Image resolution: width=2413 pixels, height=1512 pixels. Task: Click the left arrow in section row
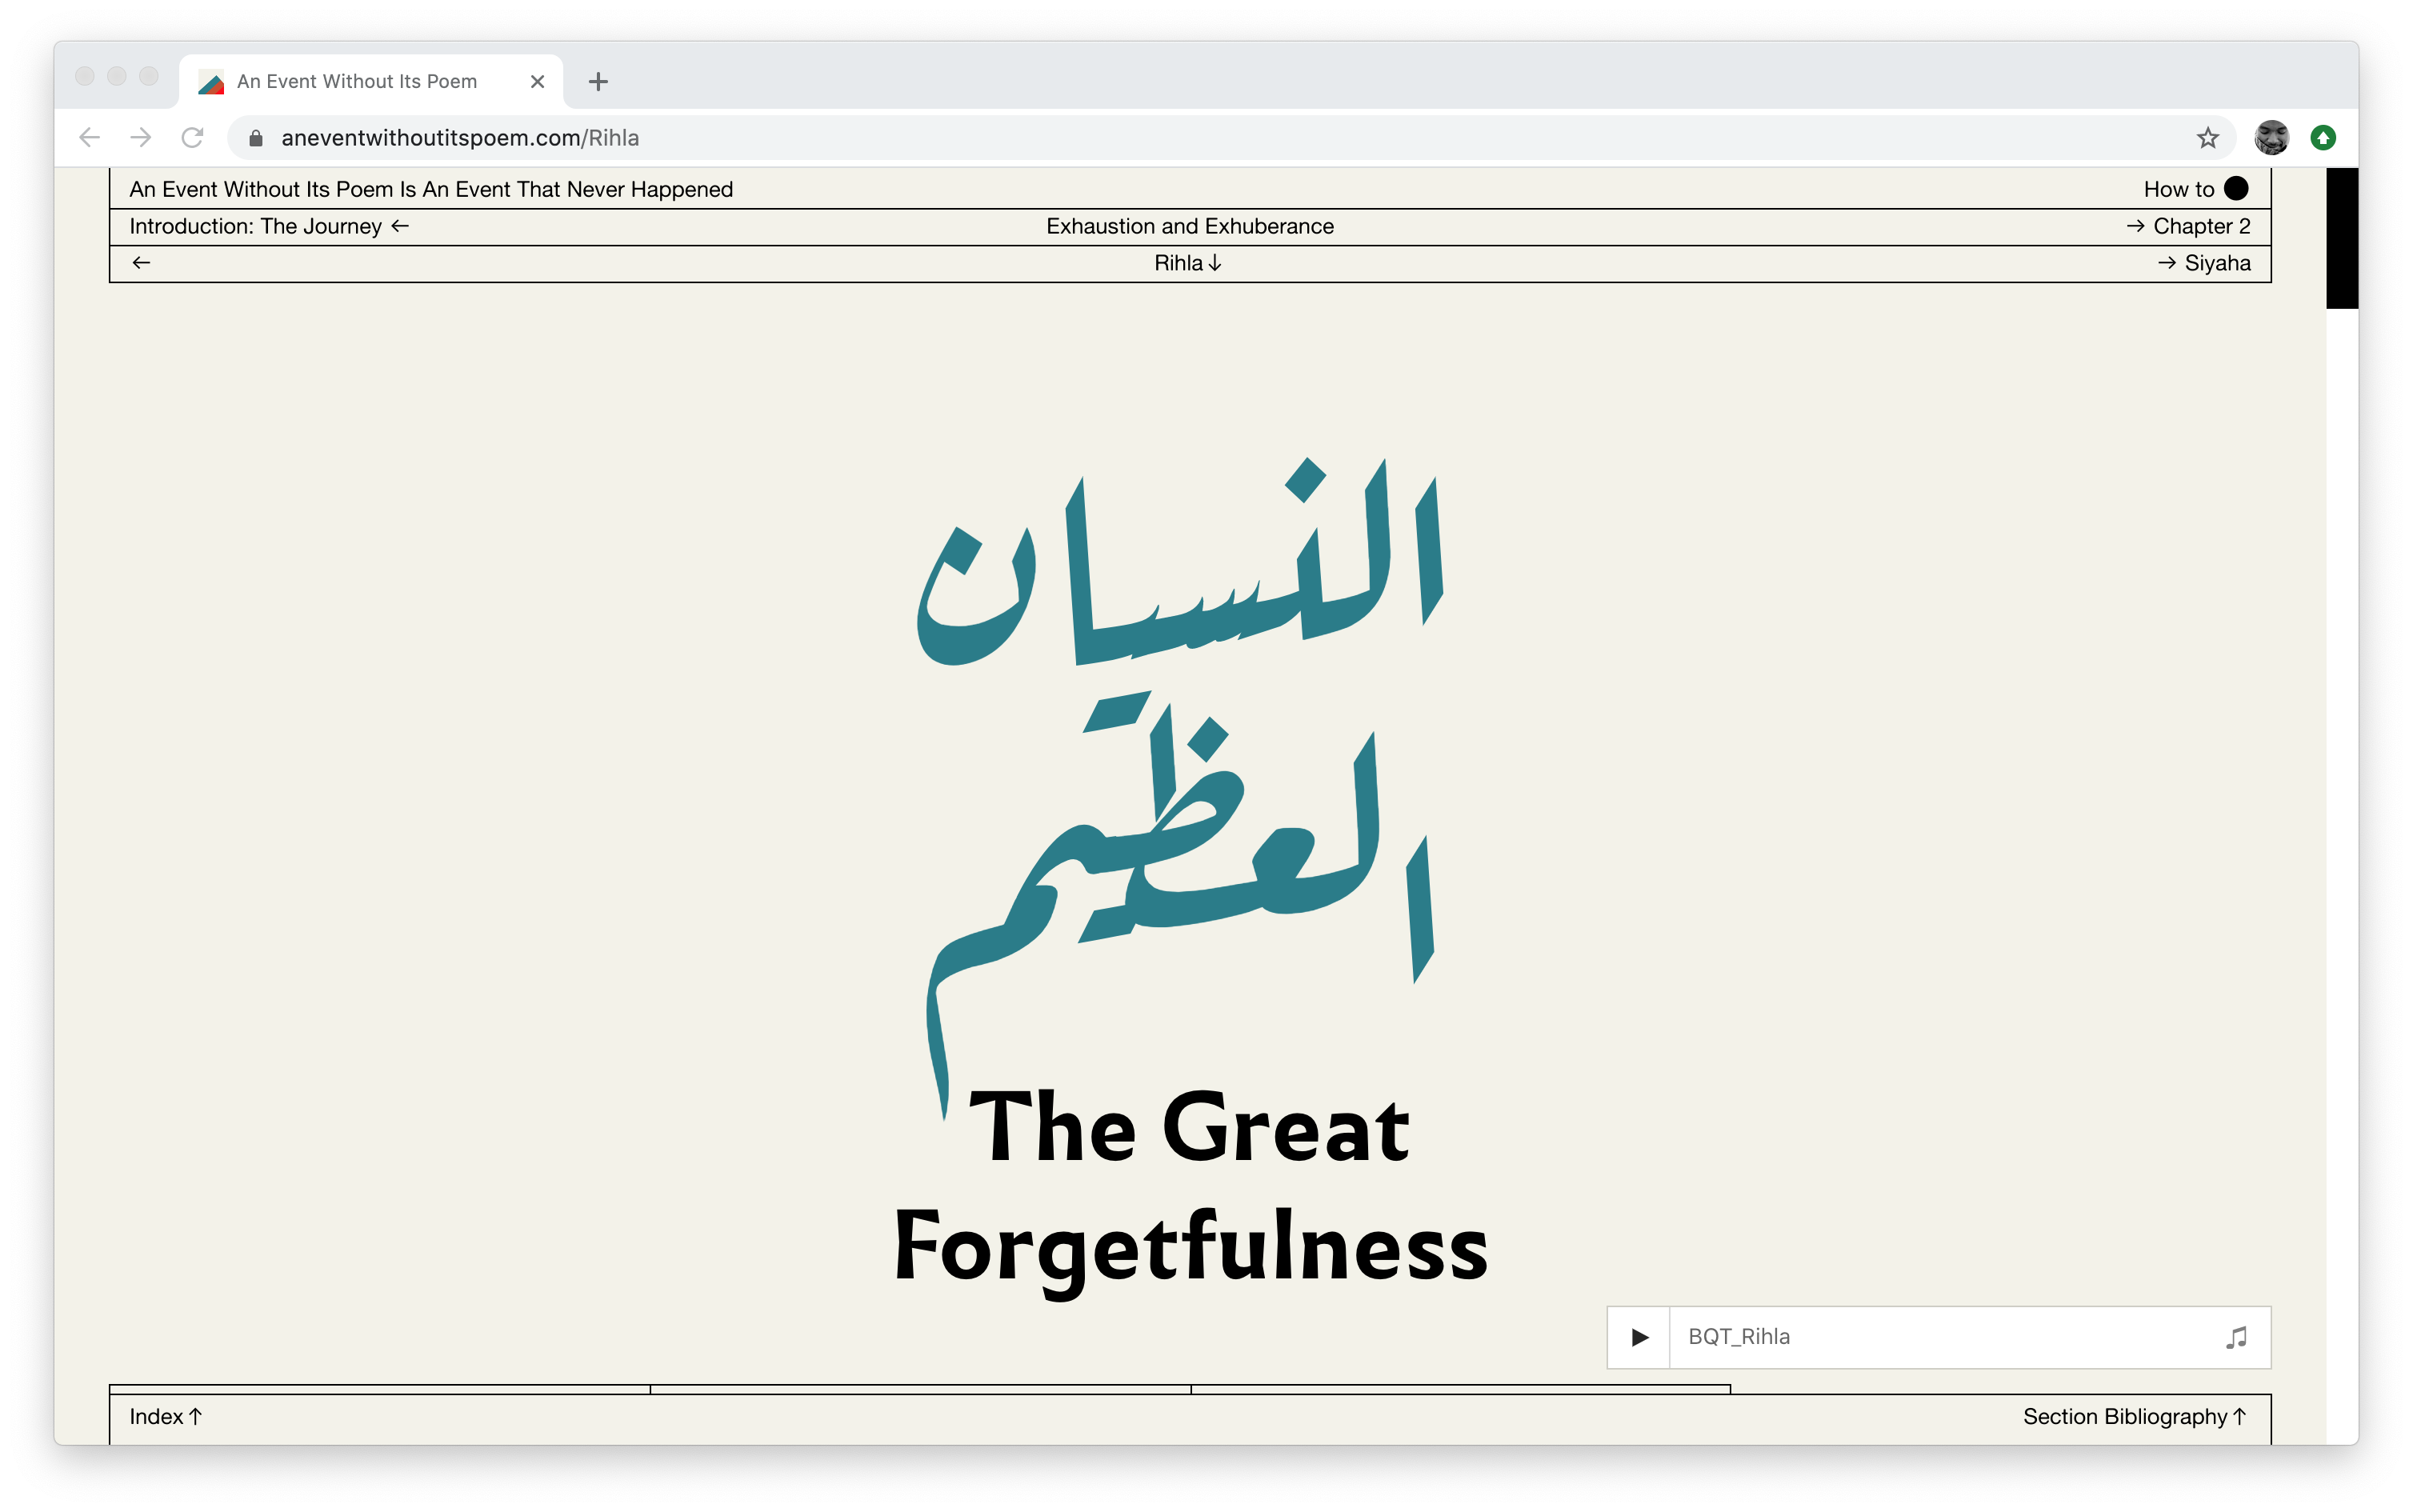(x=141, y=262)
